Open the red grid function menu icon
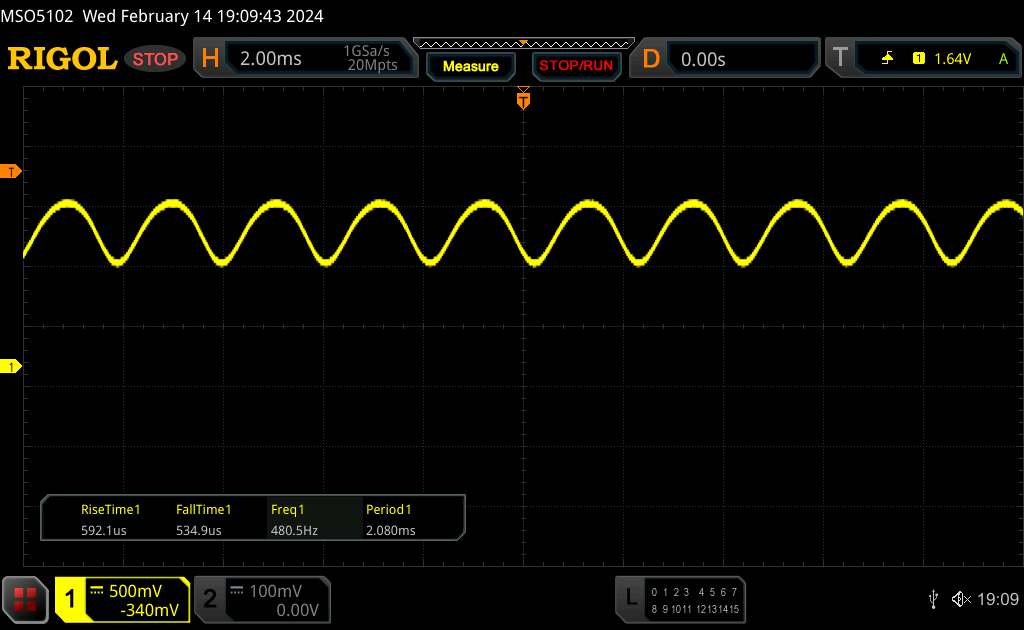 [26, 599]
